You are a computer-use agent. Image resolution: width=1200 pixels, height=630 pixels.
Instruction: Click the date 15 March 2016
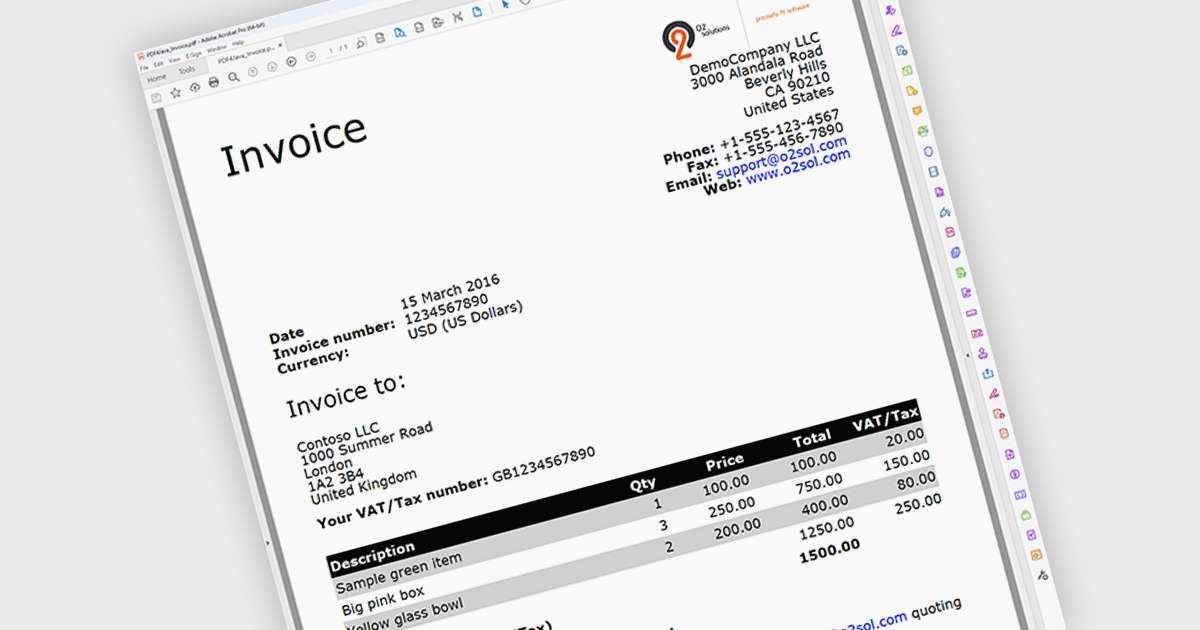pyautogui.click(x=449, y=290)
